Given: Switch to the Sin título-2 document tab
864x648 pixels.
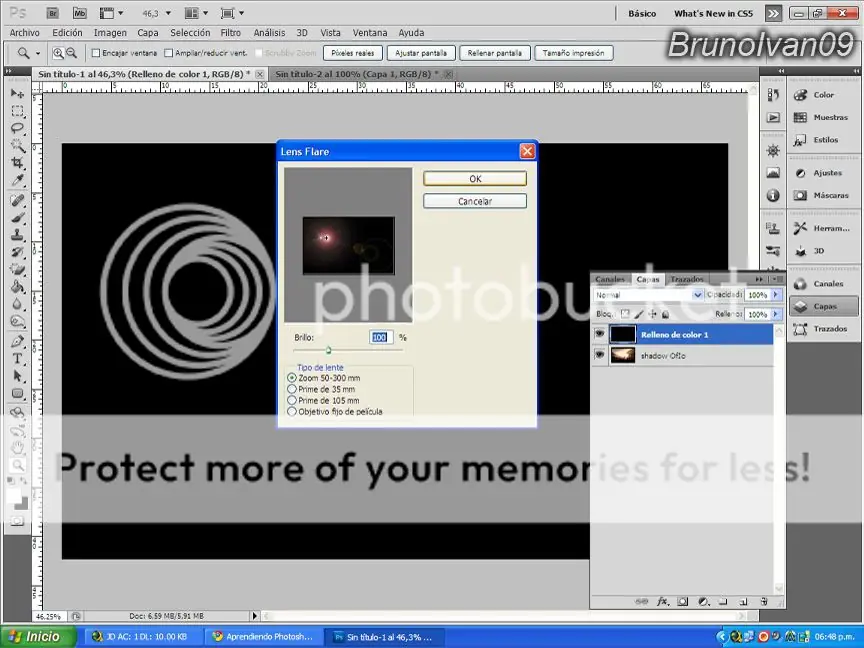Looking at the screenshot, I should (357, 74).
